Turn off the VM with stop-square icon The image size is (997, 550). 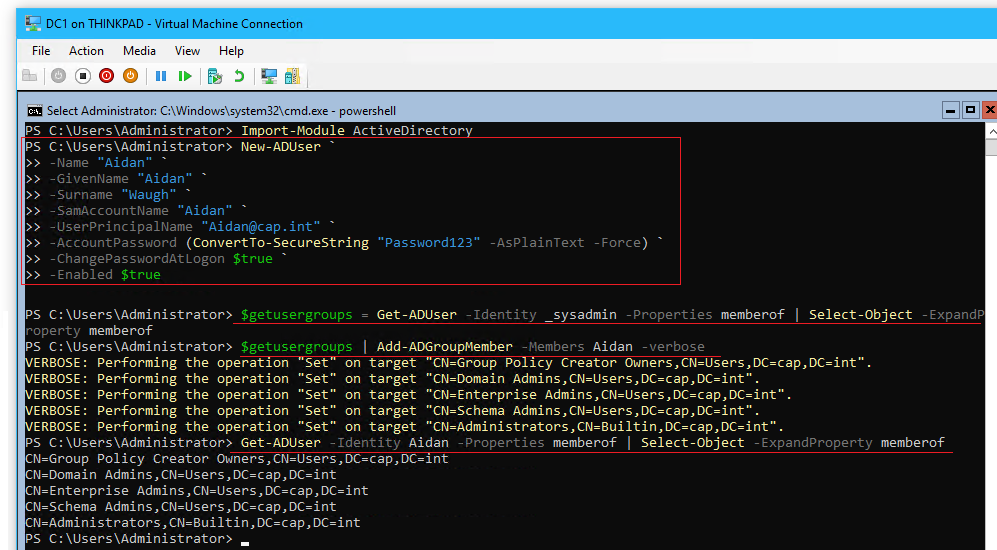[83, 76]
